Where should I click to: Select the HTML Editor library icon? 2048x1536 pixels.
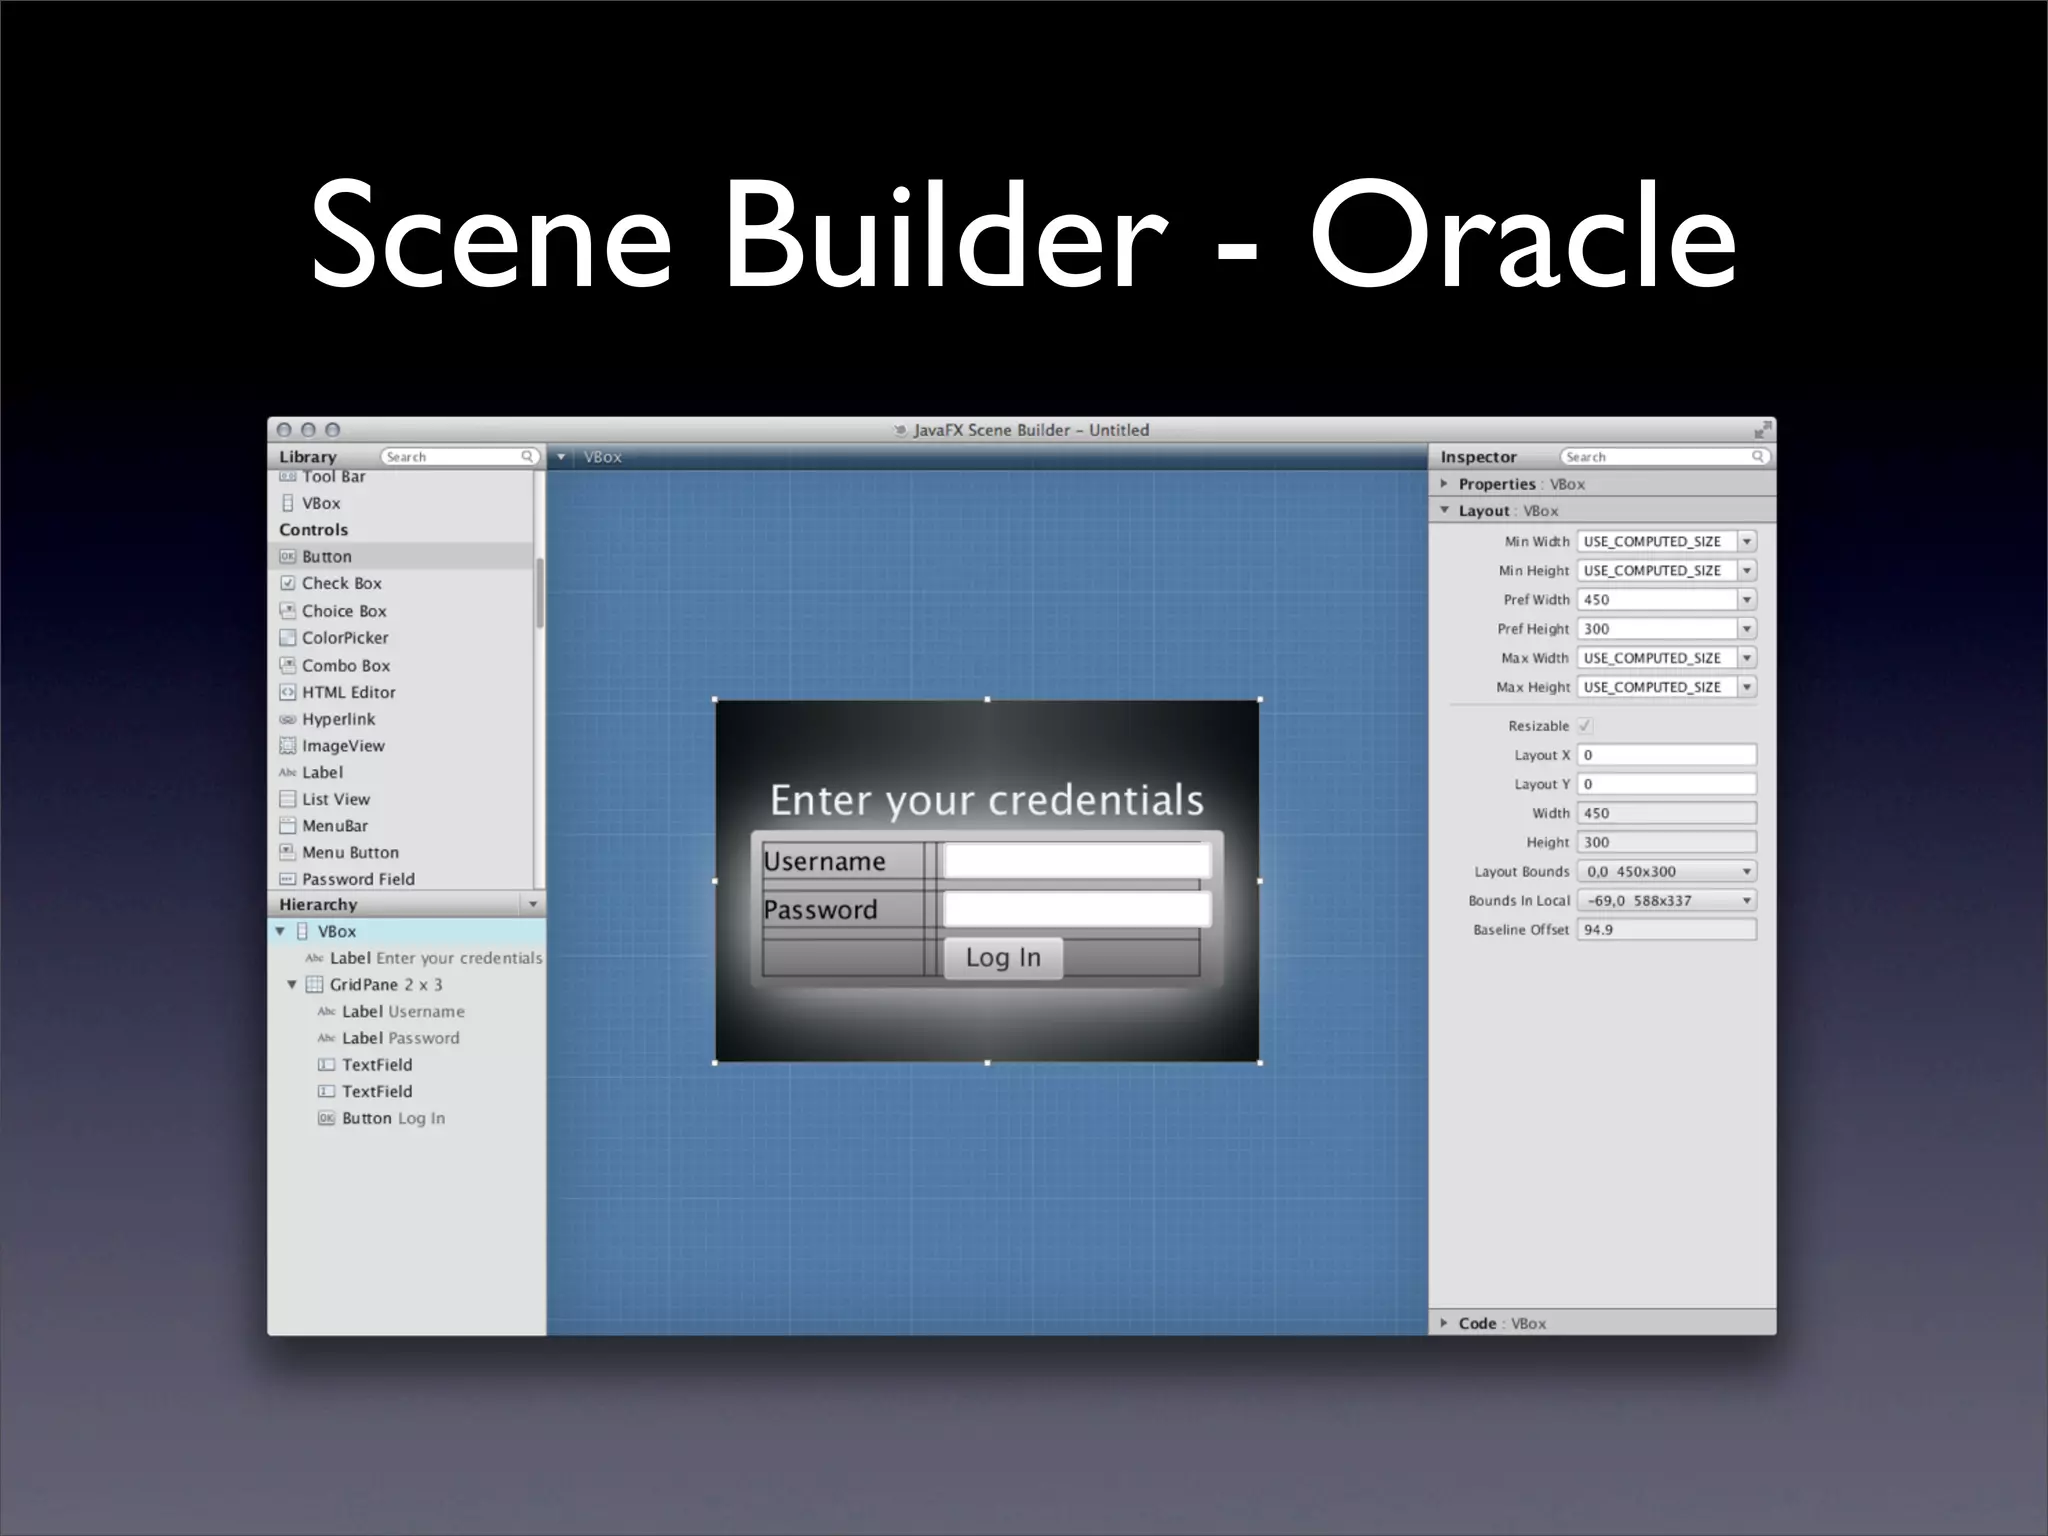pos(288,692)
